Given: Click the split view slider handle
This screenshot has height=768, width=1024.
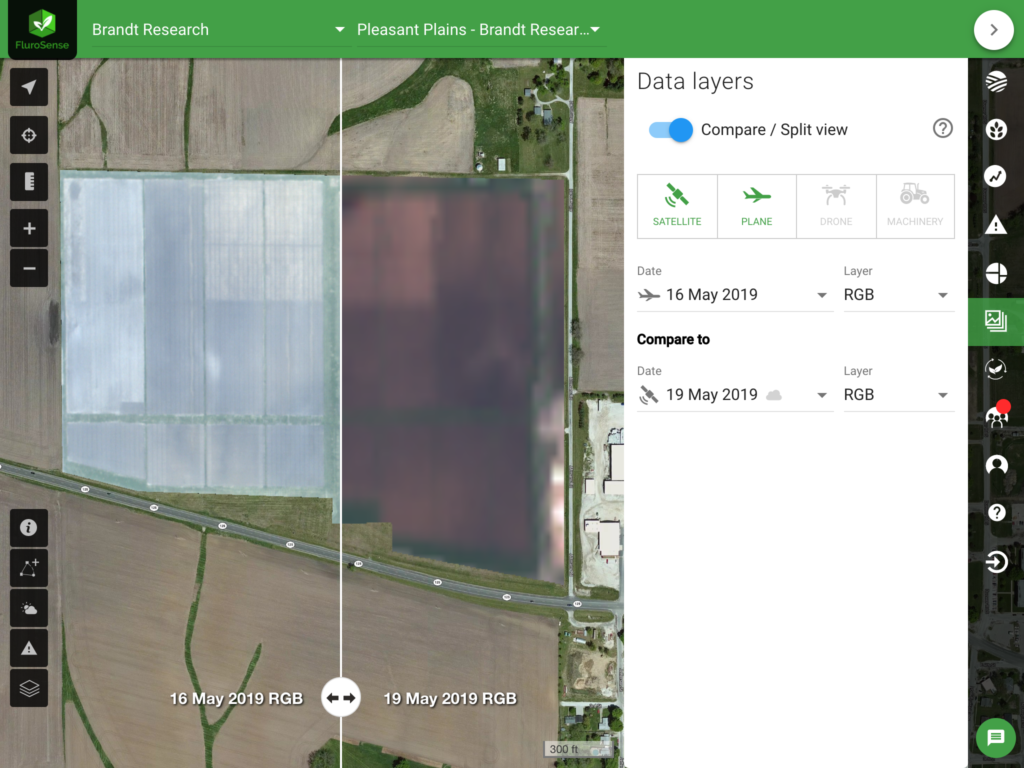Looking at the screenshot, I should [341, 697].
